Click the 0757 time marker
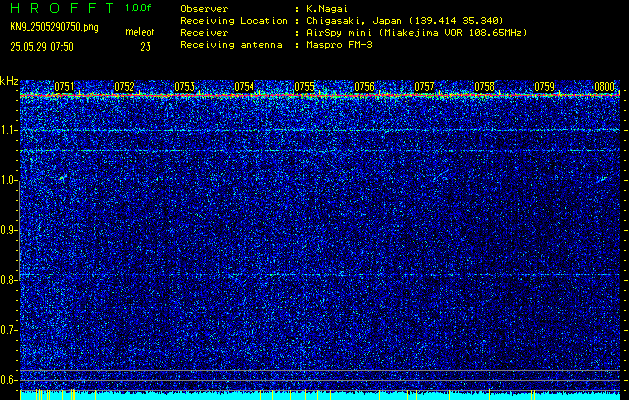This screenshot has height=400, width=629. (424, 87)
